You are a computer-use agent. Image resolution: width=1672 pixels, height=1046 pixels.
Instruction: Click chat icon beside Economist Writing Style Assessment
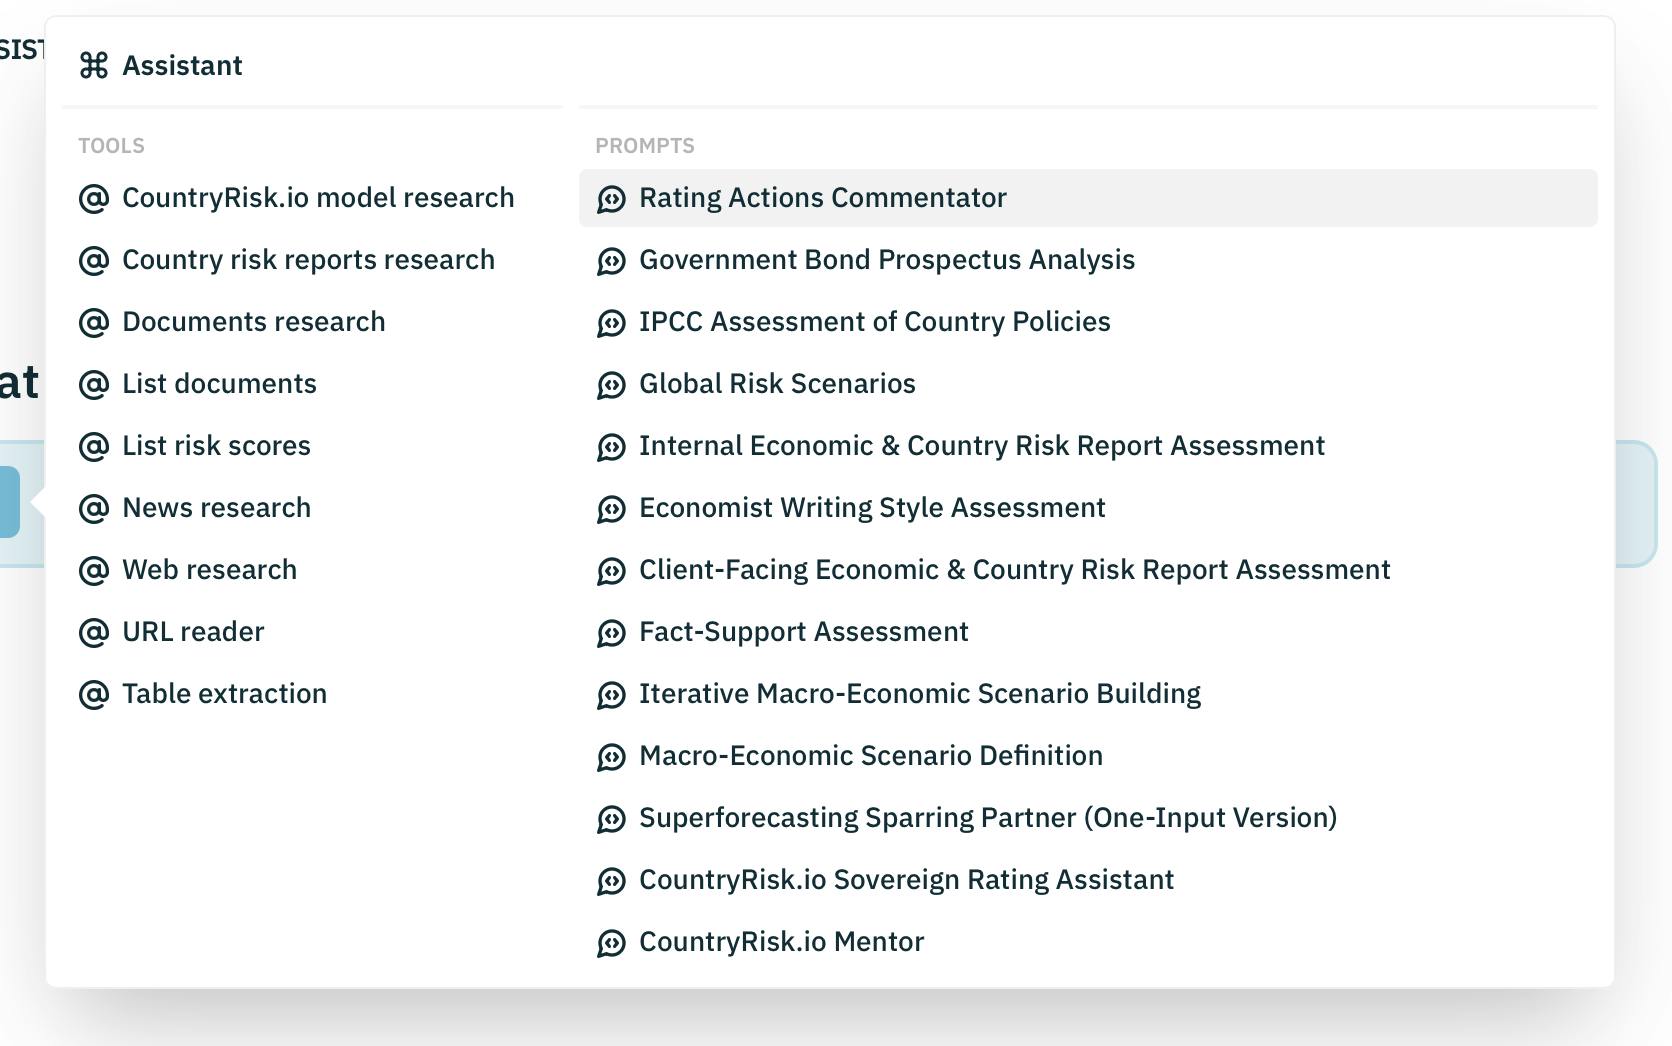coord(611,509)
